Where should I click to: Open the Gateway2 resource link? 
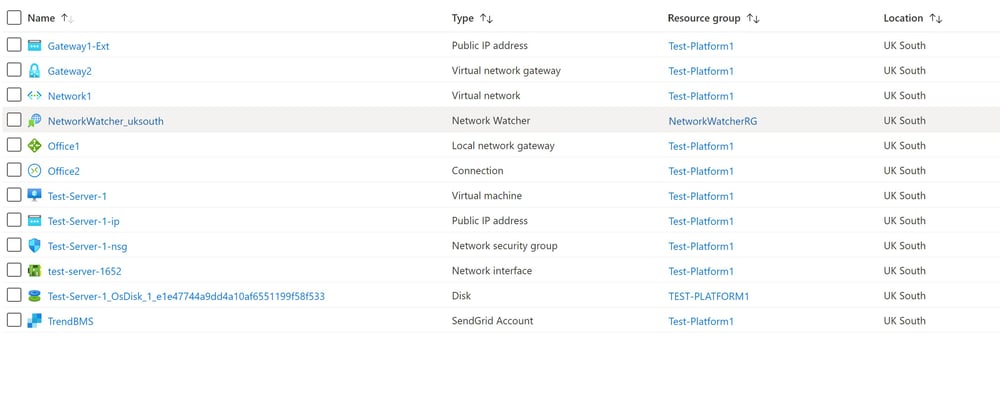(70, 71)
